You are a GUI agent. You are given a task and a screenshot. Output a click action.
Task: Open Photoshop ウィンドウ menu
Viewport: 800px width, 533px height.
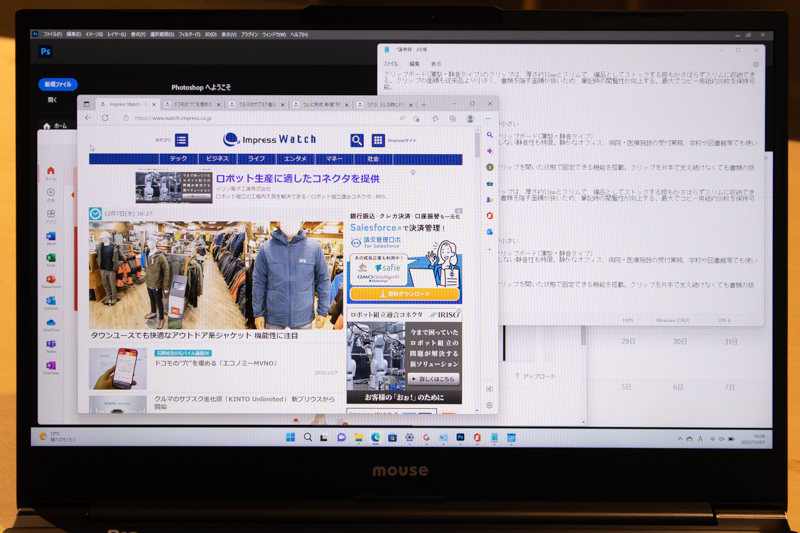[x=274, y=35]
